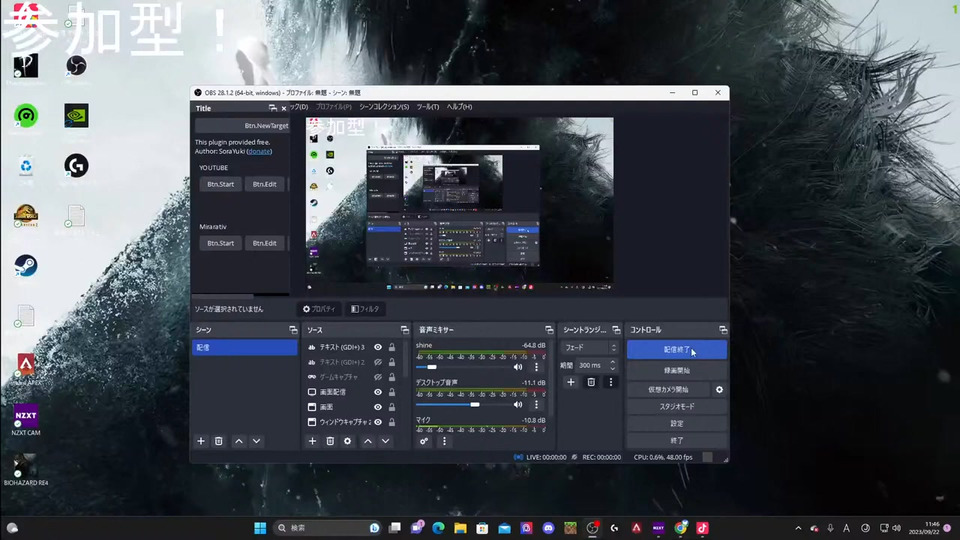960x540 pixels.
Task: Follow the donate link in Title panel
Action: click(259, 151)
